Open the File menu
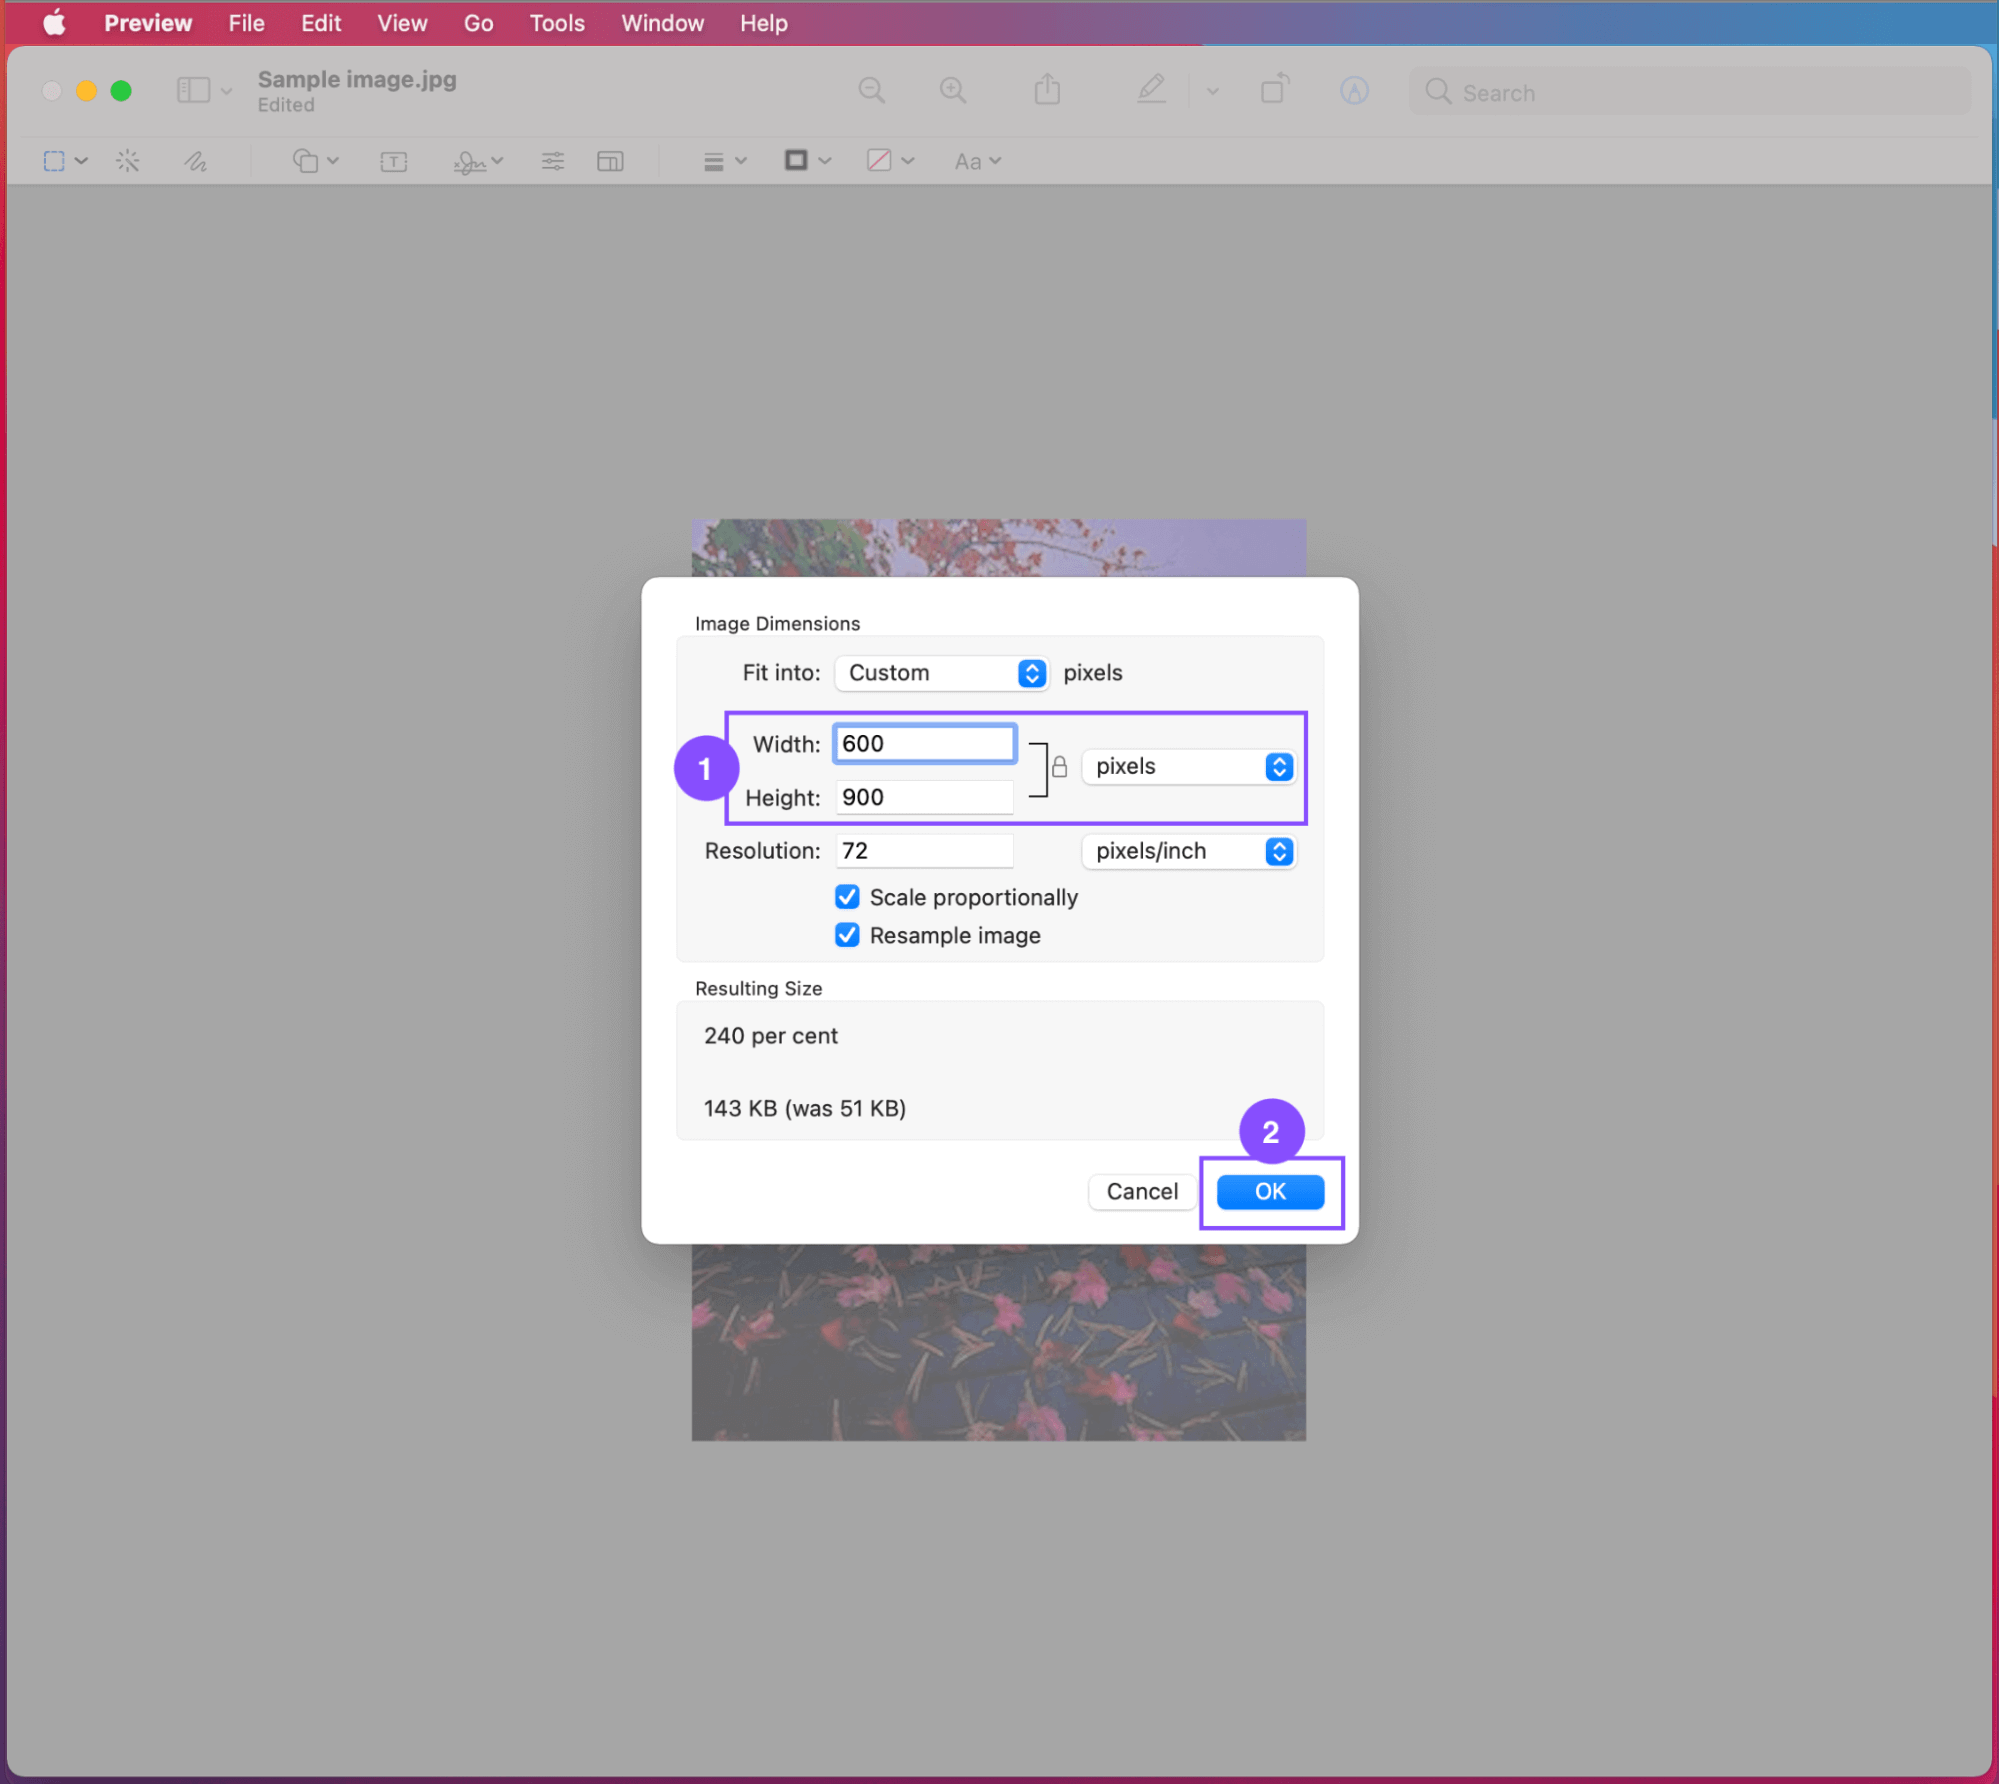The width and height of the screenshot is (1999, 1785). [246, 23]
